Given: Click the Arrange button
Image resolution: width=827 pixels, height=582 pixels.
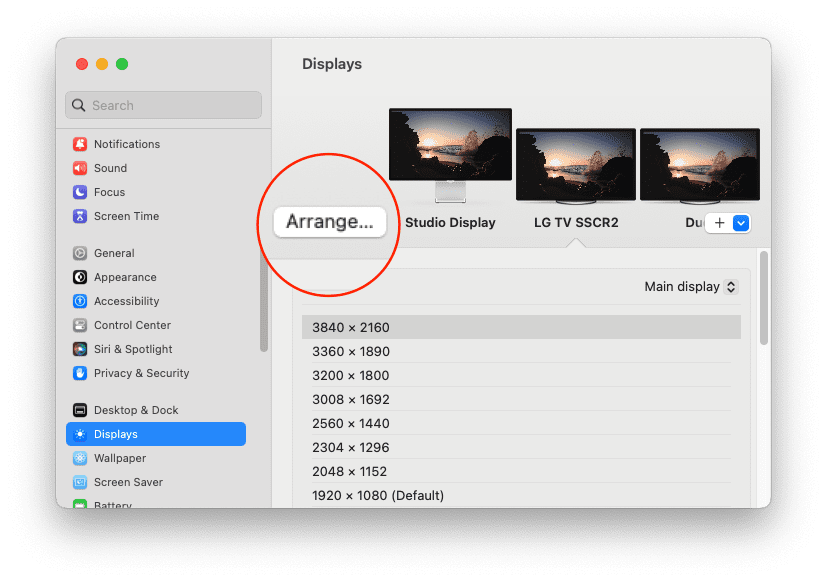Looking at the screenshot, I should (x=328, y=222).
